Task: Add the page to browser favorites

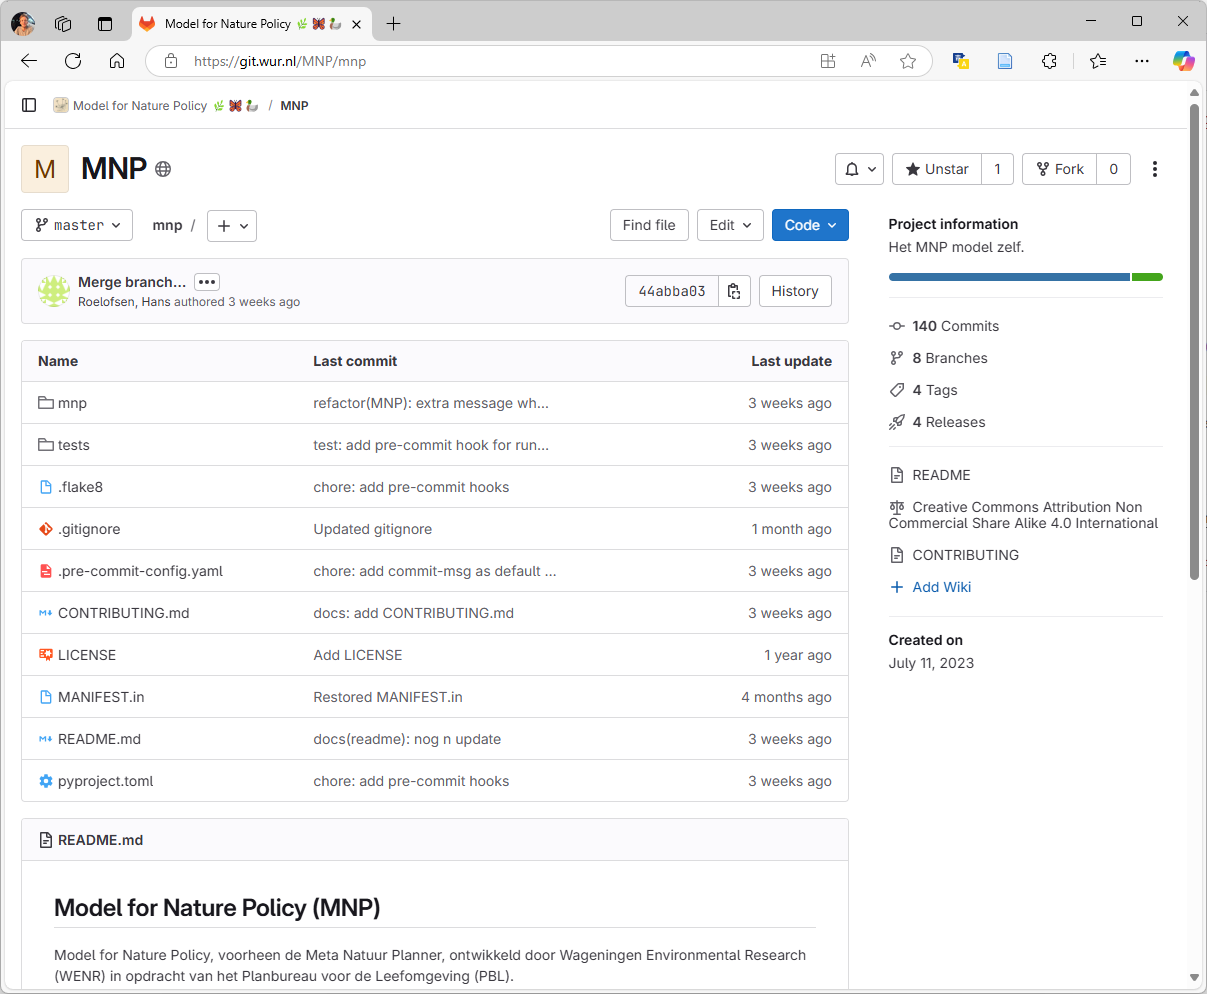Action: tap(907, 60)
